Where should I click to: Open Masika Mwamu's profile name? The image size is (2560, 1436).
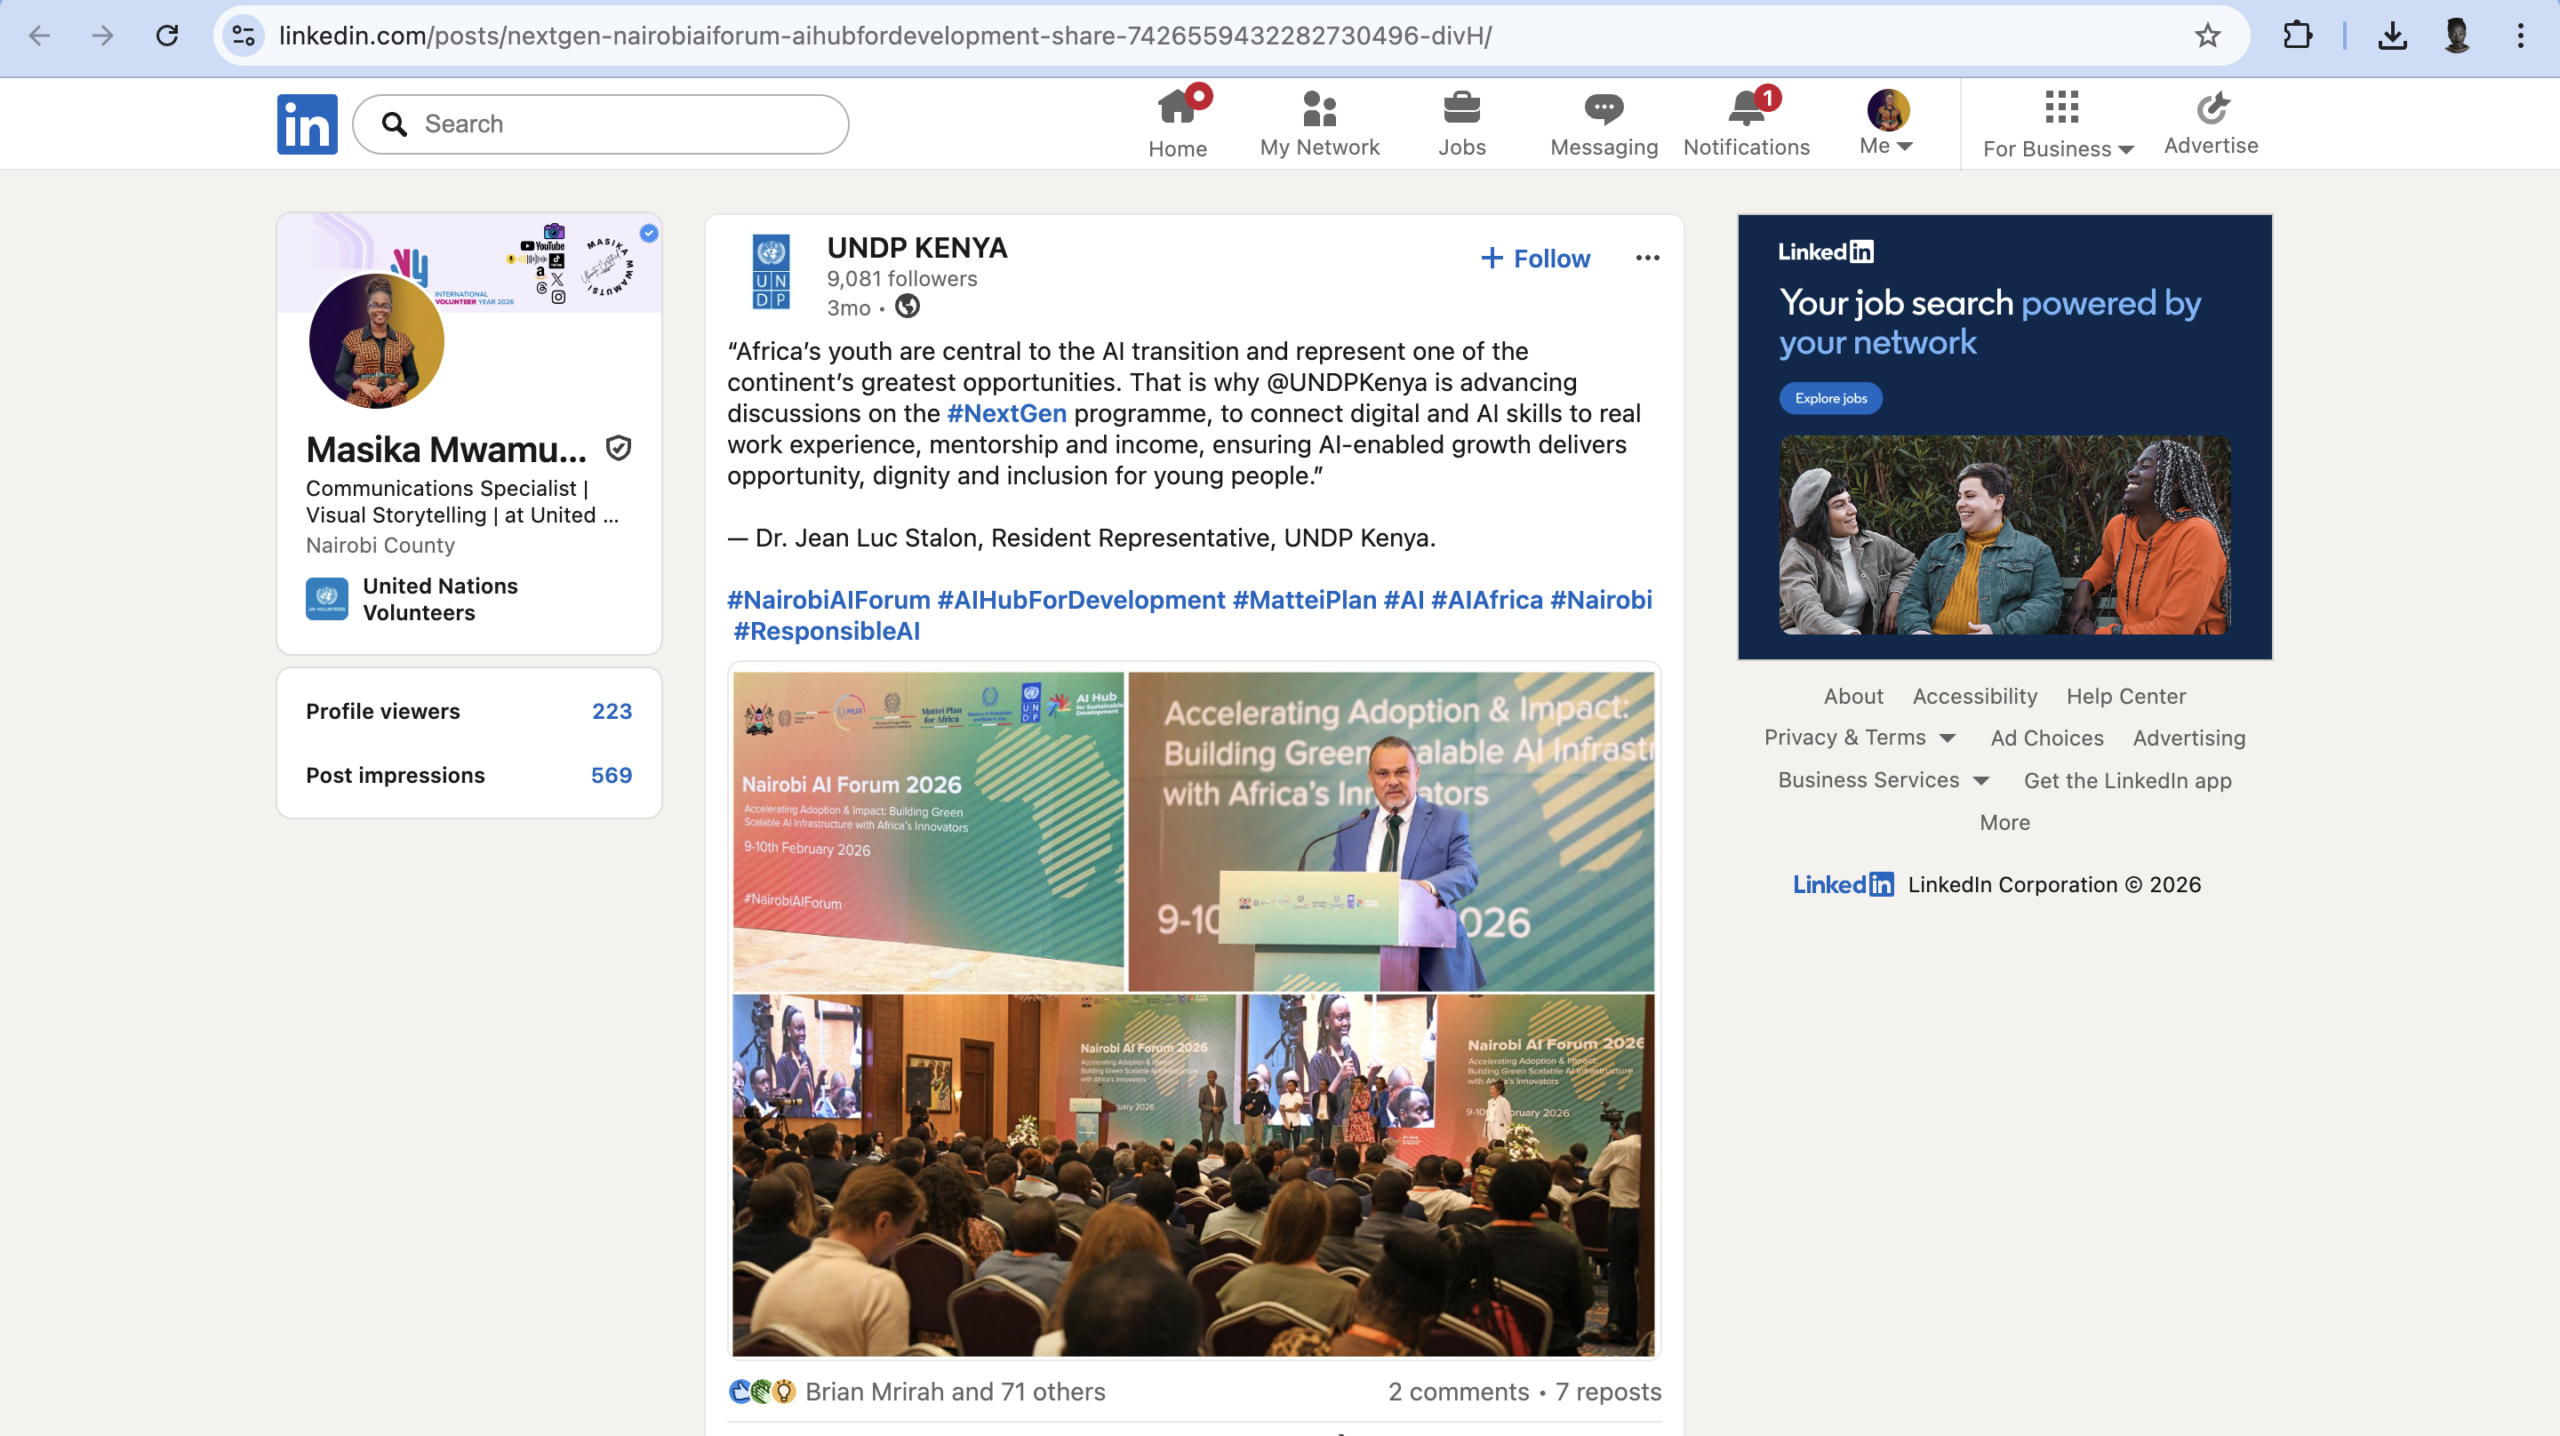tap(446, 449)
